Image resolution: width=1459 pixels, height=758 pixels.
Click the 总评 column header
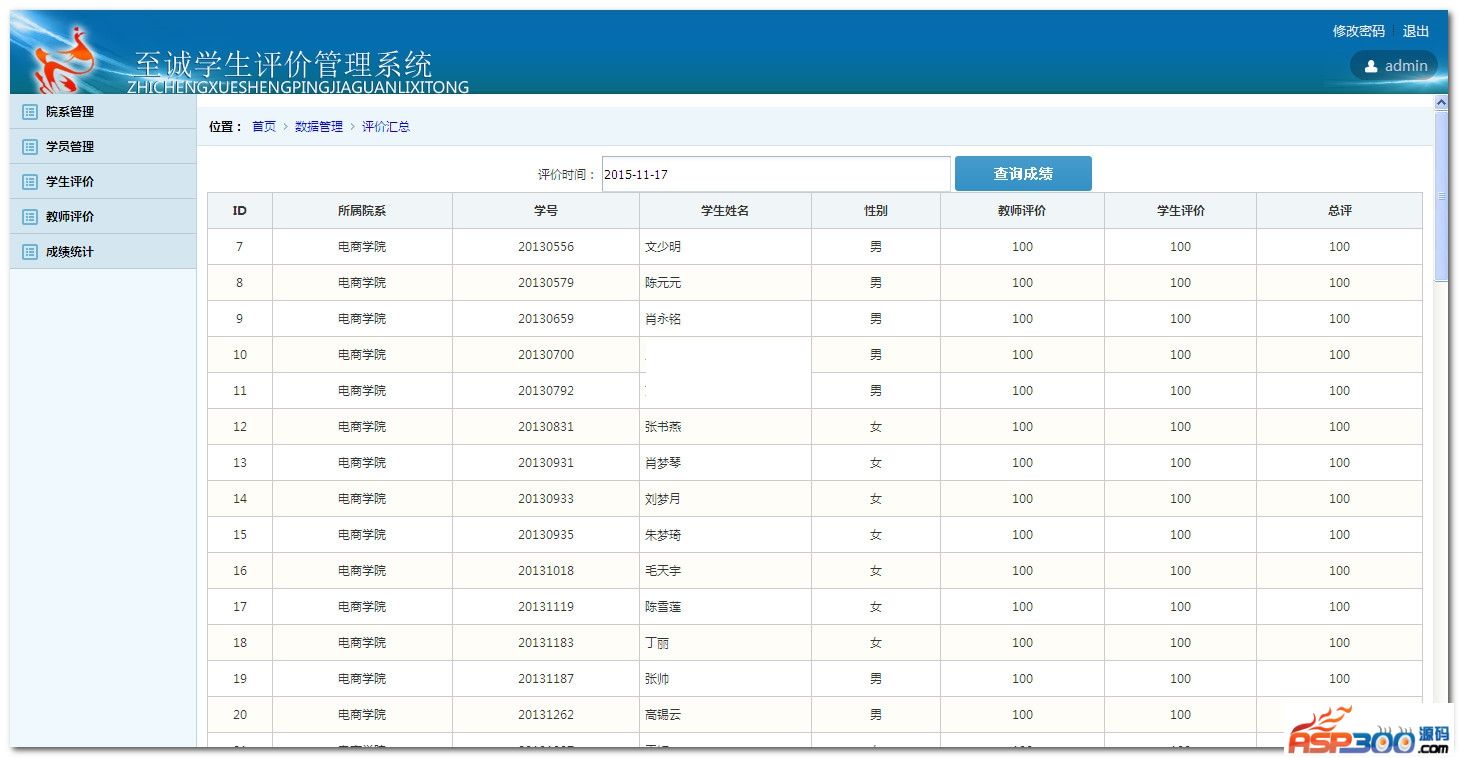[1339, 211]
